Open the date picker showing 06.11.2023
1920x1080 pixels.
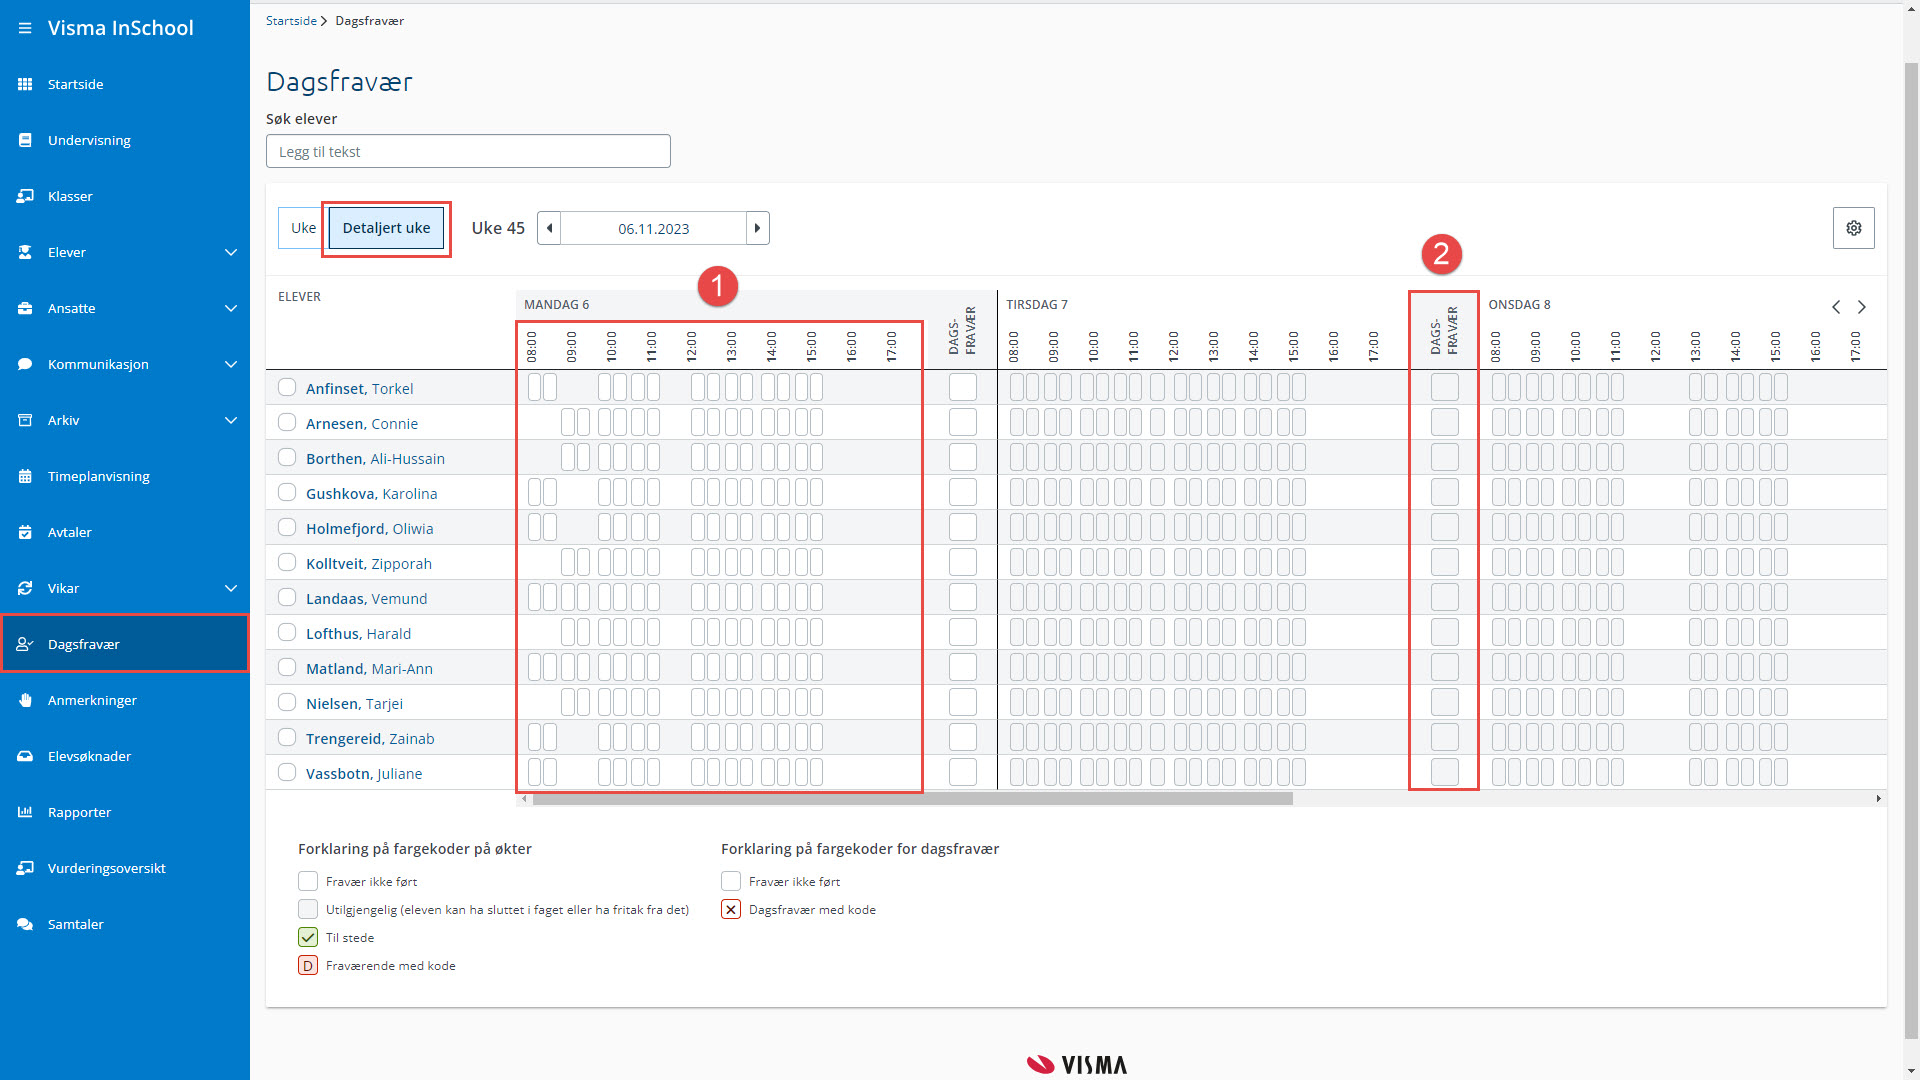[x=653, y=228]
